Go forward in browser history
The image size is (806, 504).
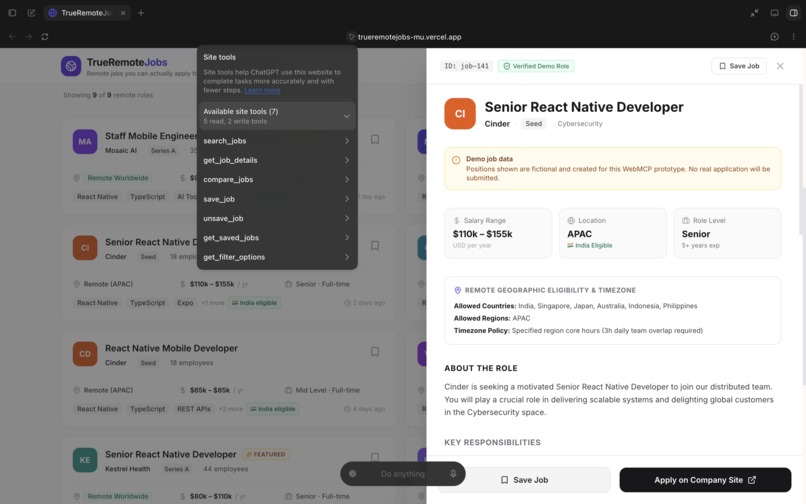pos(29,37)
